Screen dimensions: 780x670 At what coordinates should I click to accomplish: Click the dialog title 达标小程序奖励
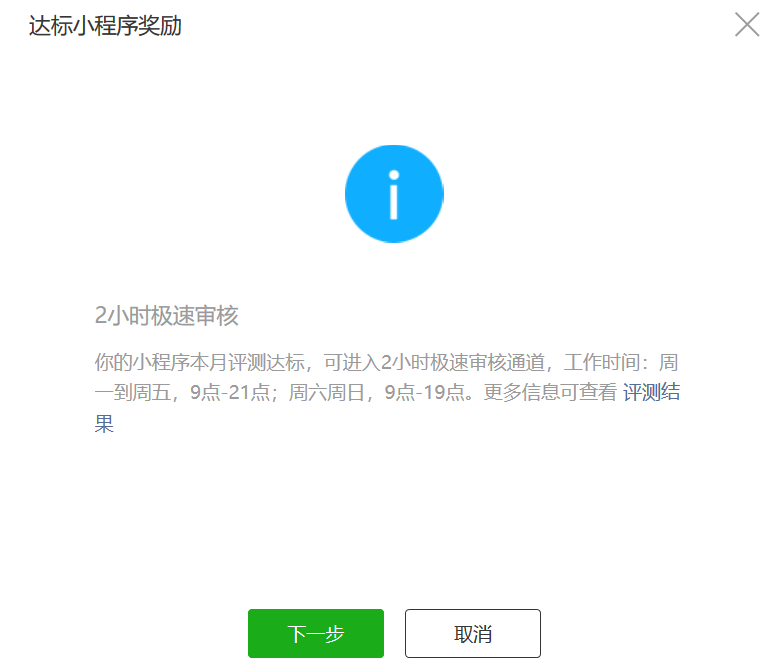(x=105, y=25)
